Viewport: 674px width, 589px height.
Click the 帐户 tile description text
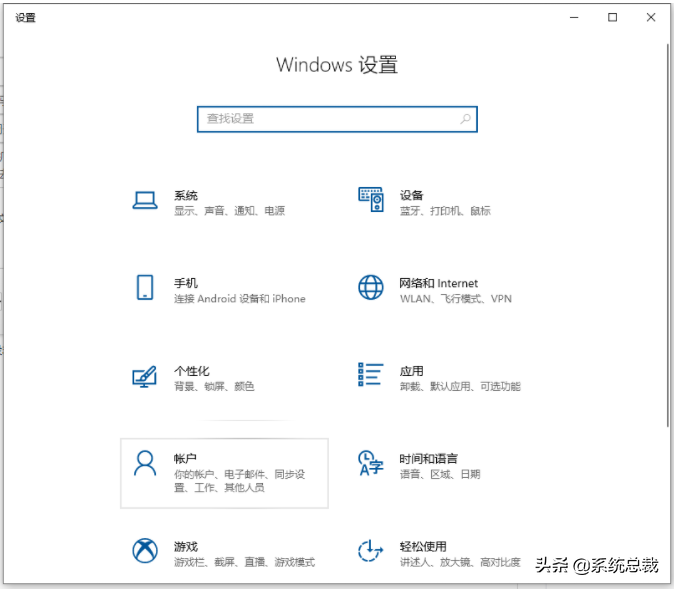[238, 480]
